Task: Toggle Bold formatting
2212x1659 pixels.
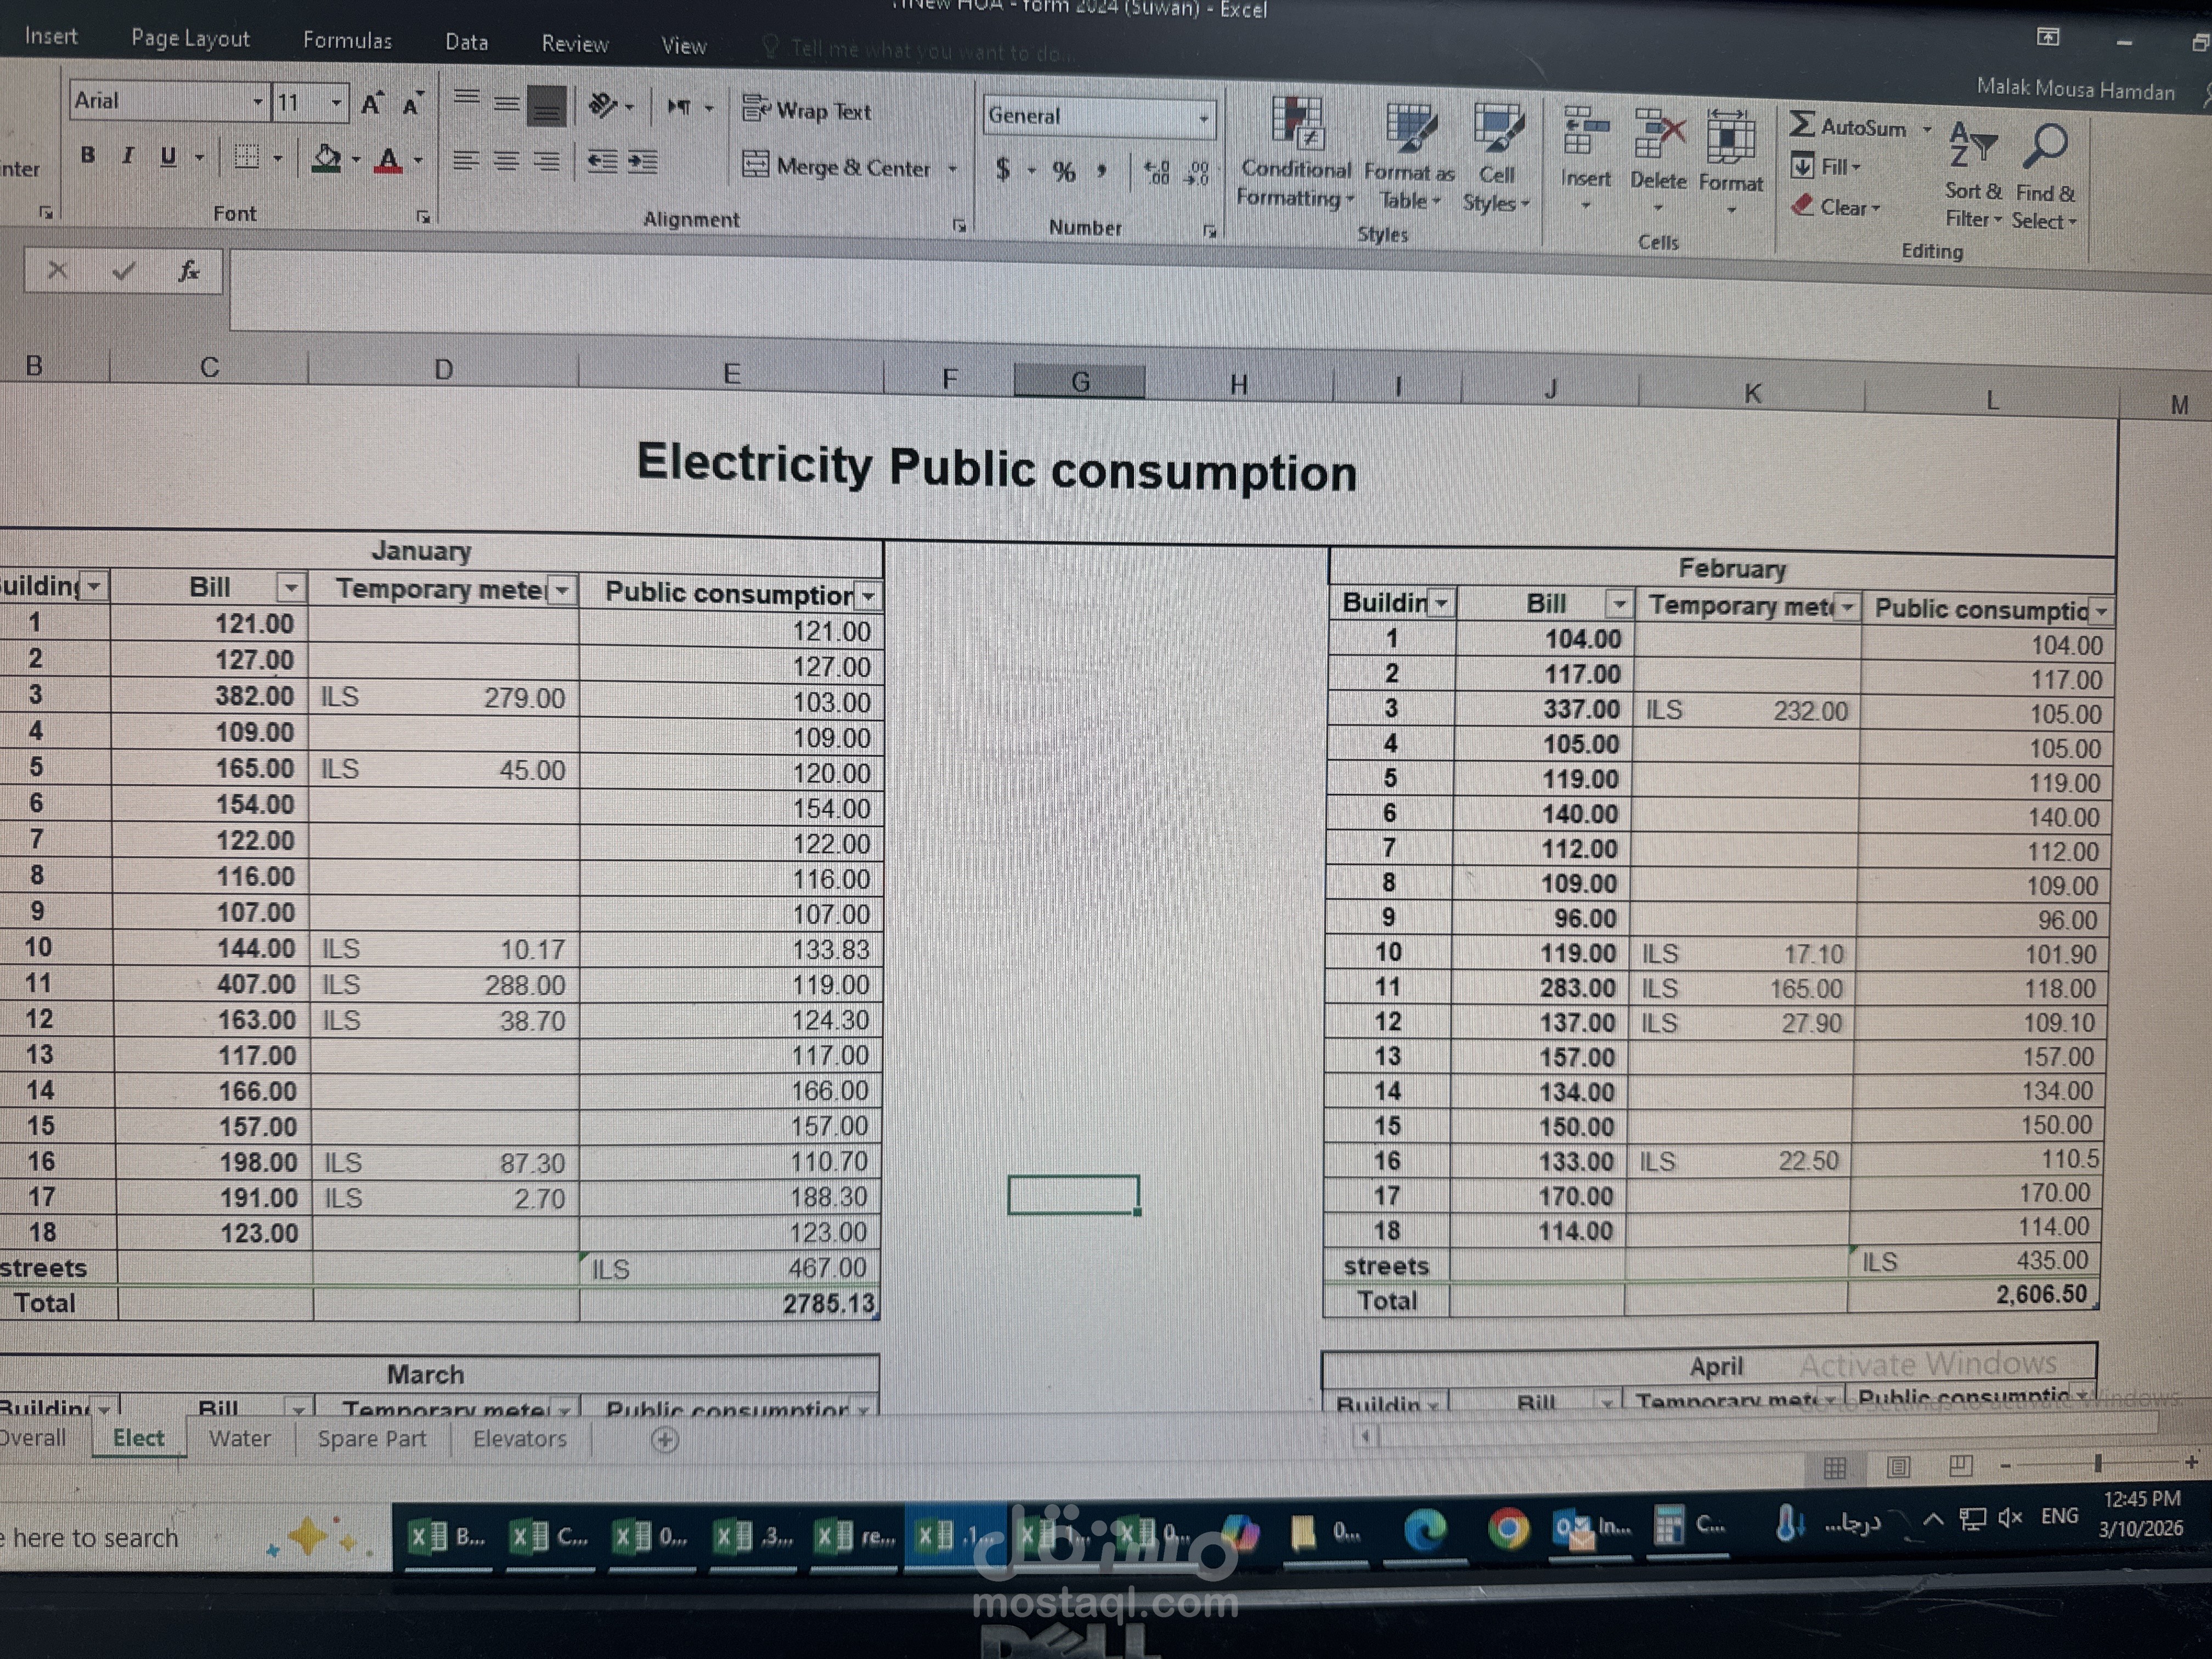Action: [88, 155]
